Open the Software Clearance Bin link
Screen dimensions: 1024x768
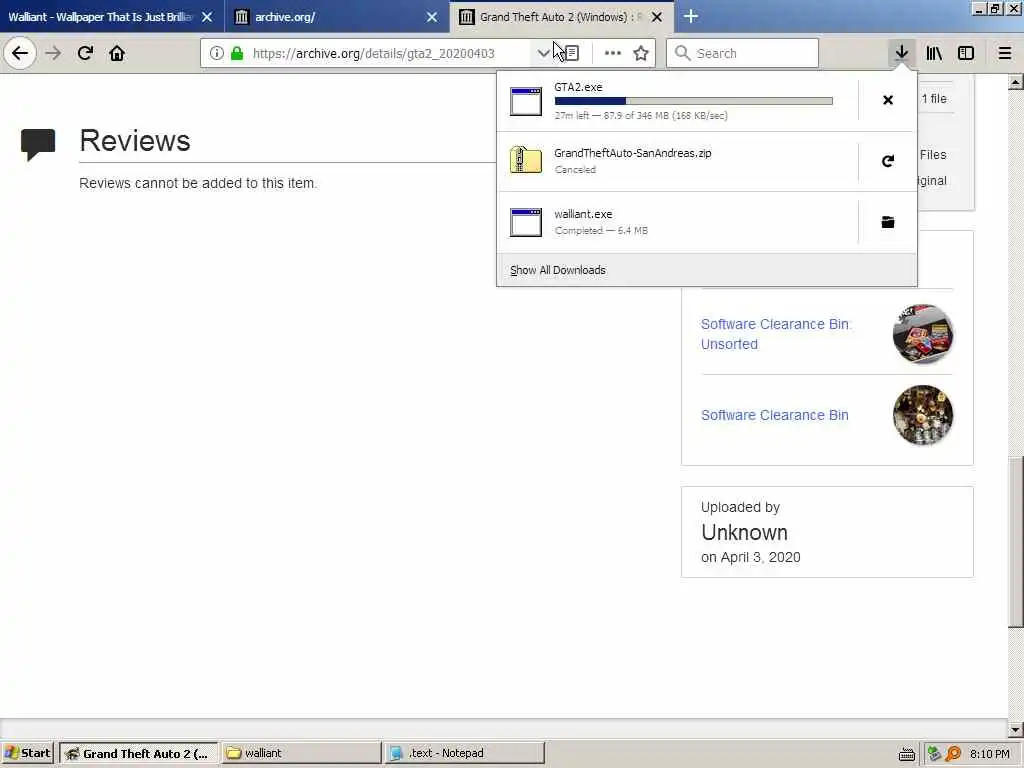click(775, 415)
